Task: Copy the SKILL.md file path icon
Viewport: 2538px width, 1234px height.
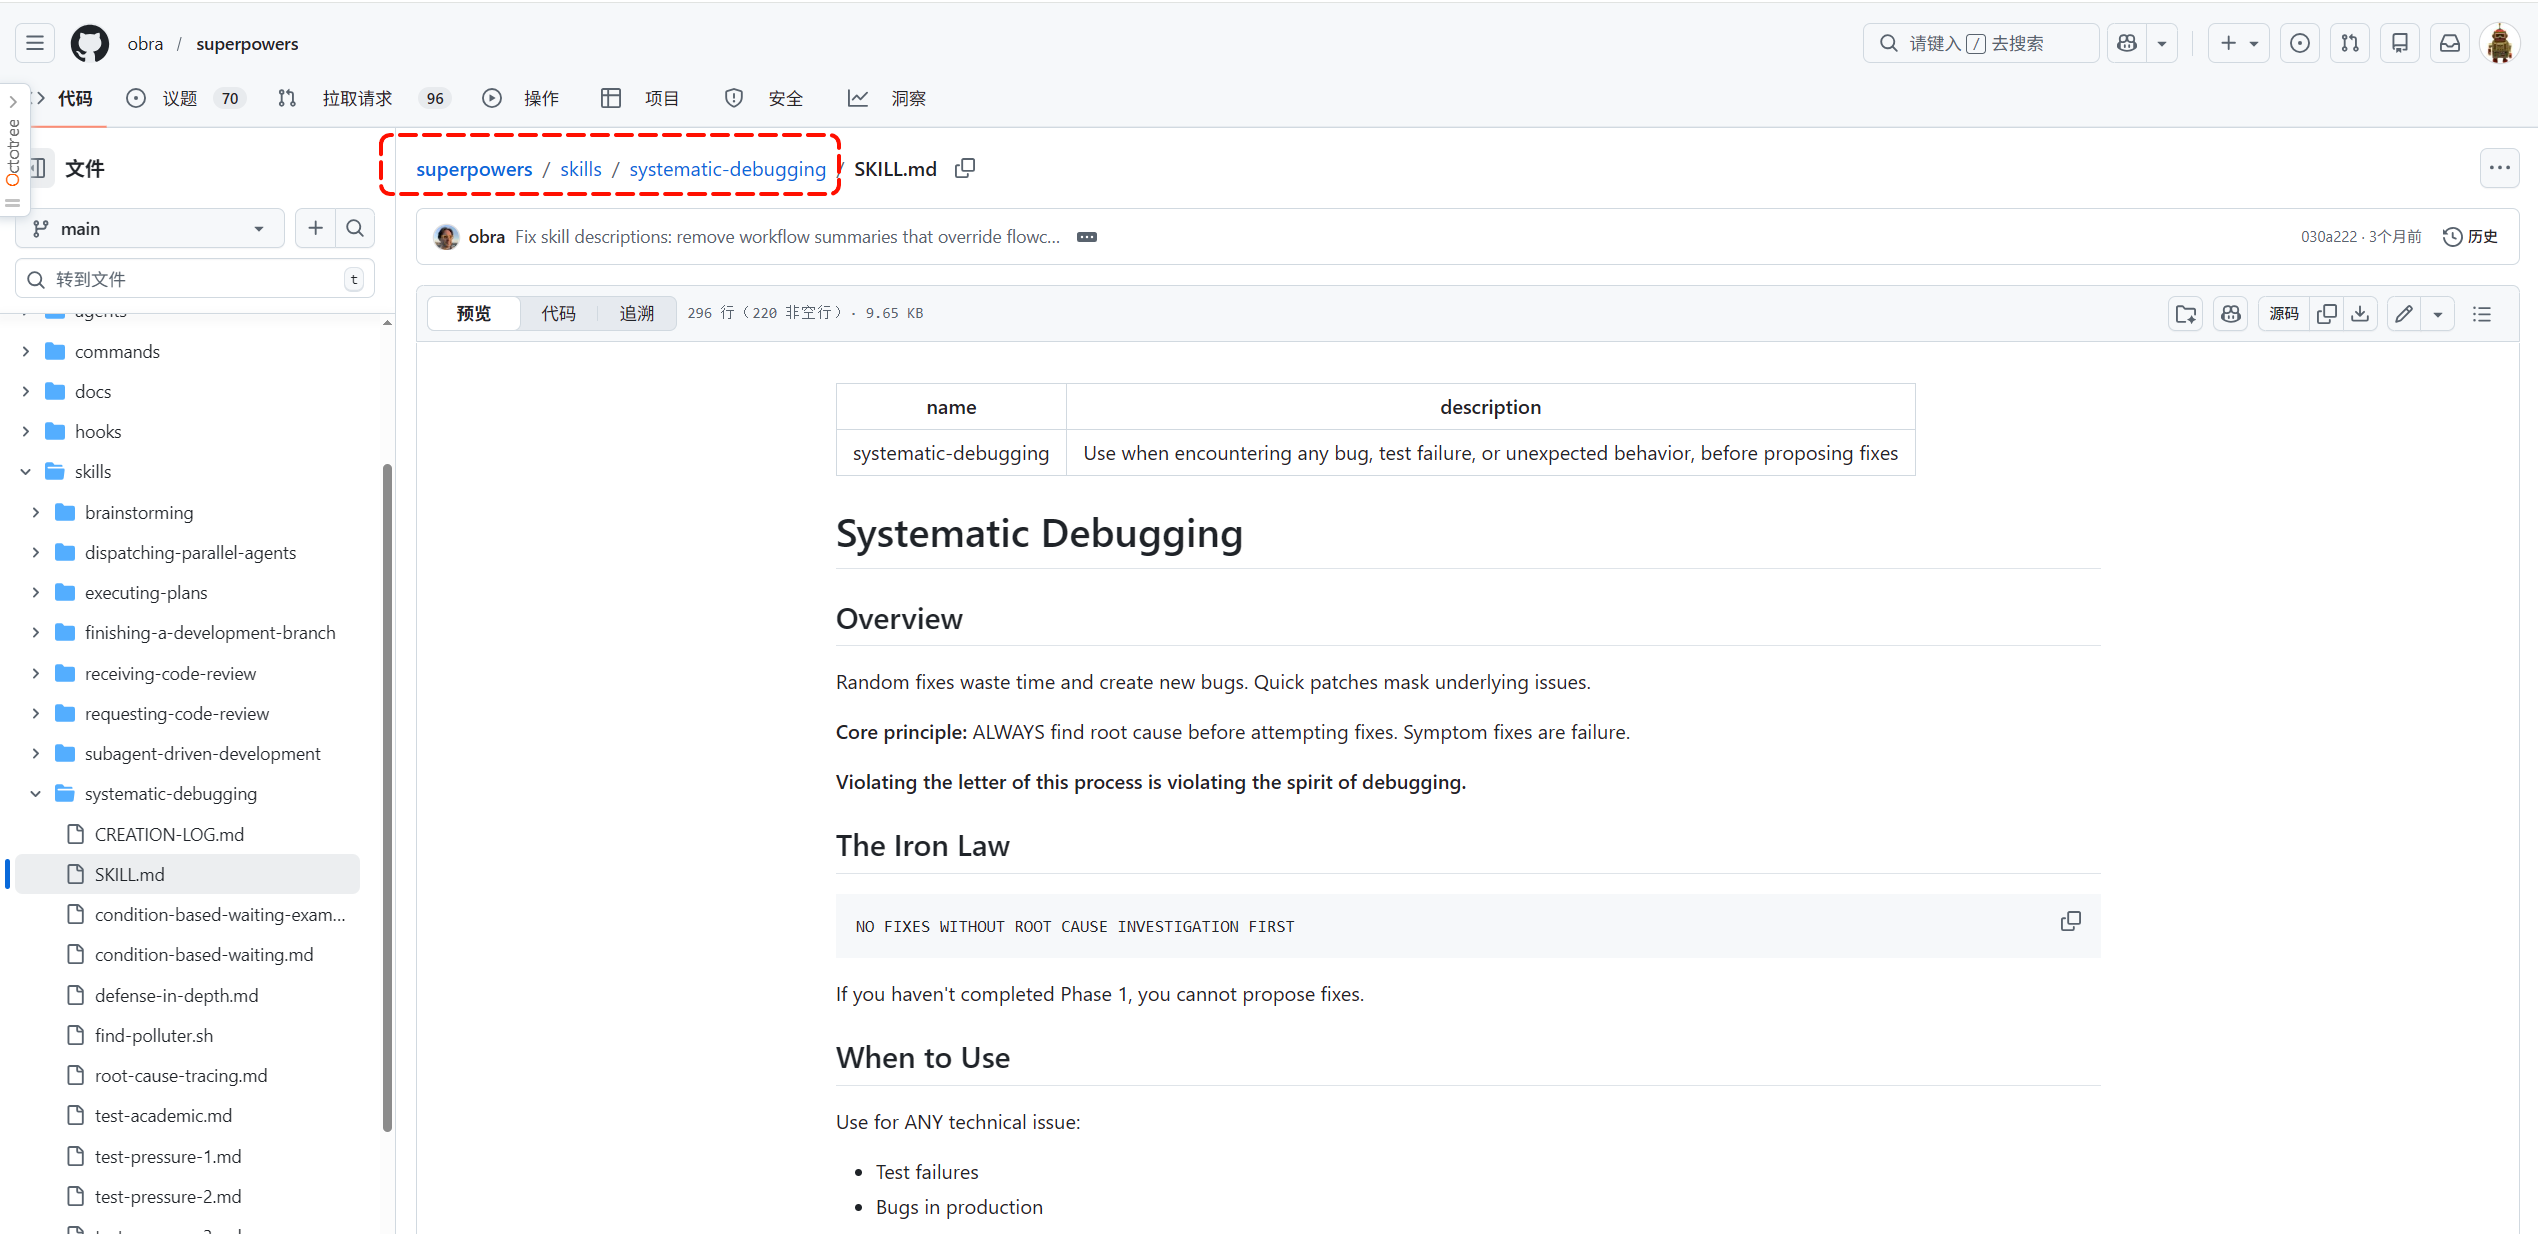Action: (x=964, y=168)
